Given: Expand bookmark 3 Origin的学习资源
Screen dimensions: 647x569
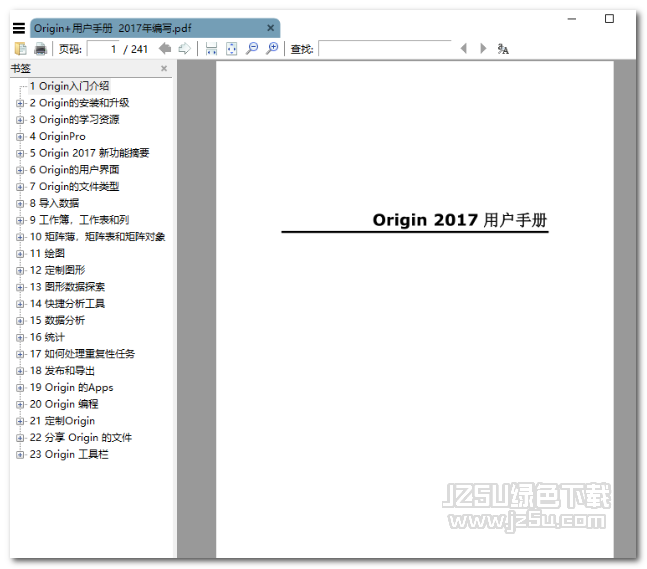Looking at the screenshot, I should pyautogui.click(x=20, y=120).
